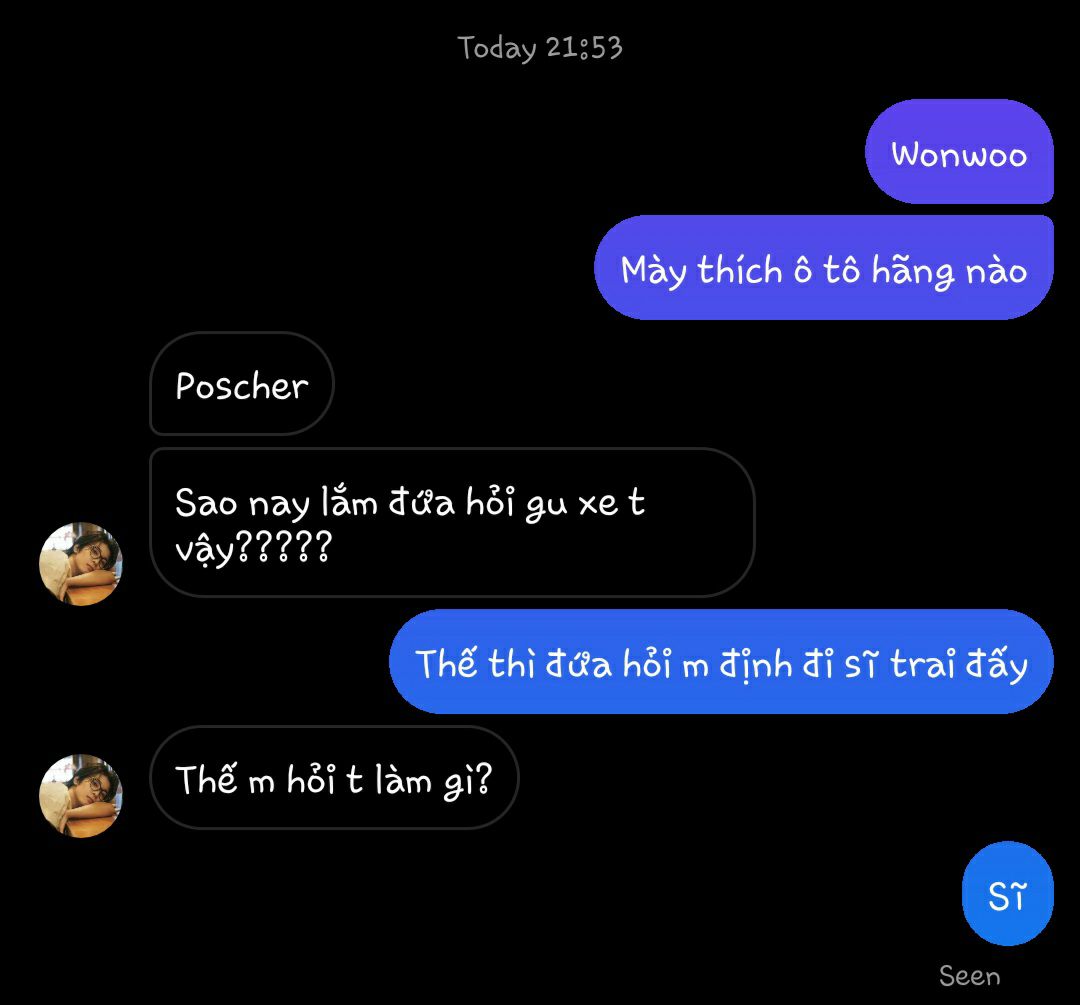Open the avatar next to 'Thế m hỏi t làm gì?'
Screen dimensions: 1080x1005
click(81, 796)
